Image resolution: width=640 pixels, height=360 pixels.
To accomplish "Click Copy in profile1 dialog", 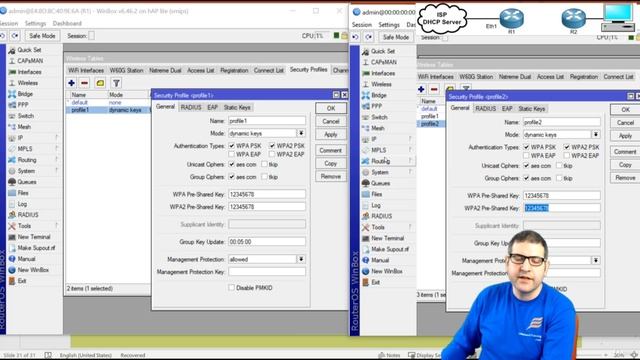I will click(x=331, y=163).
